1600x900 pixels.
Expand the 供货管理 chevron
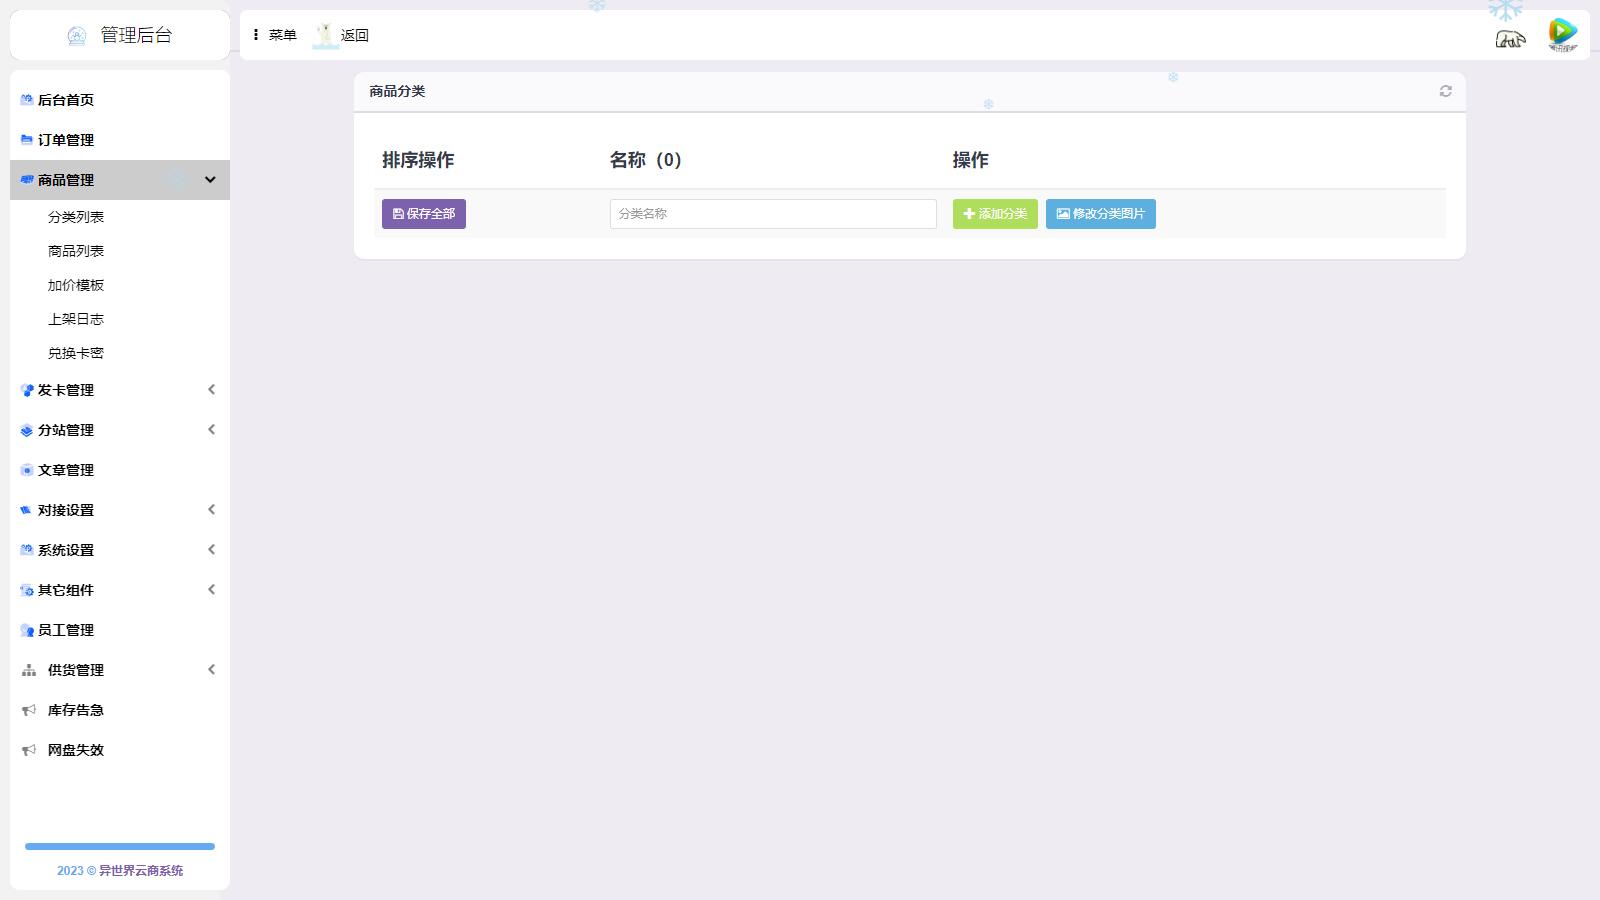click(x=211, y=670)
